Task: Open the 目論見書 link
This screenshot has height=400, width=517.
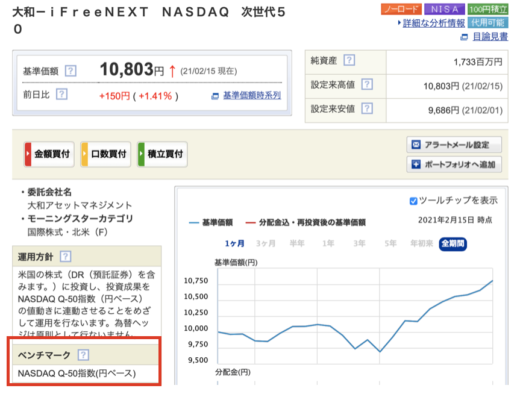Action: (490, 36)
